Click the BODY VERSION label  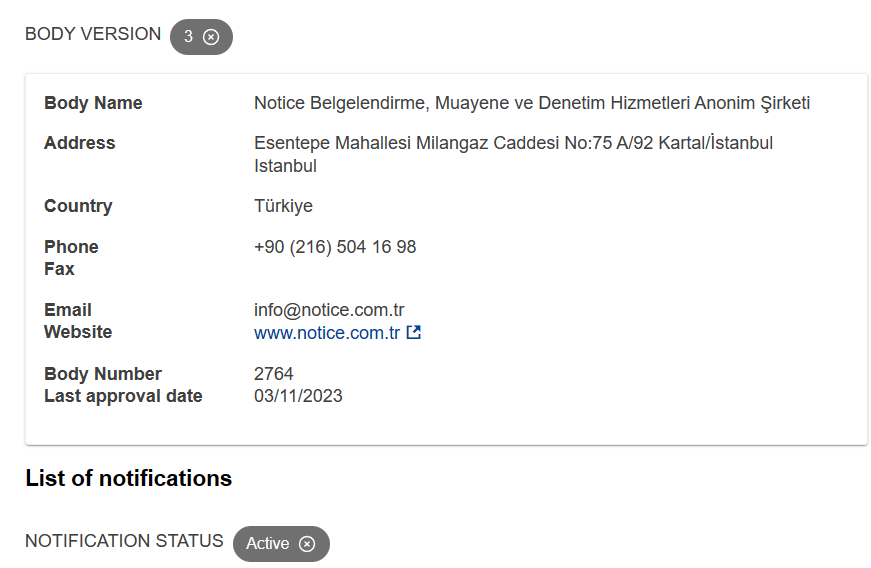(x=93, y=34)
